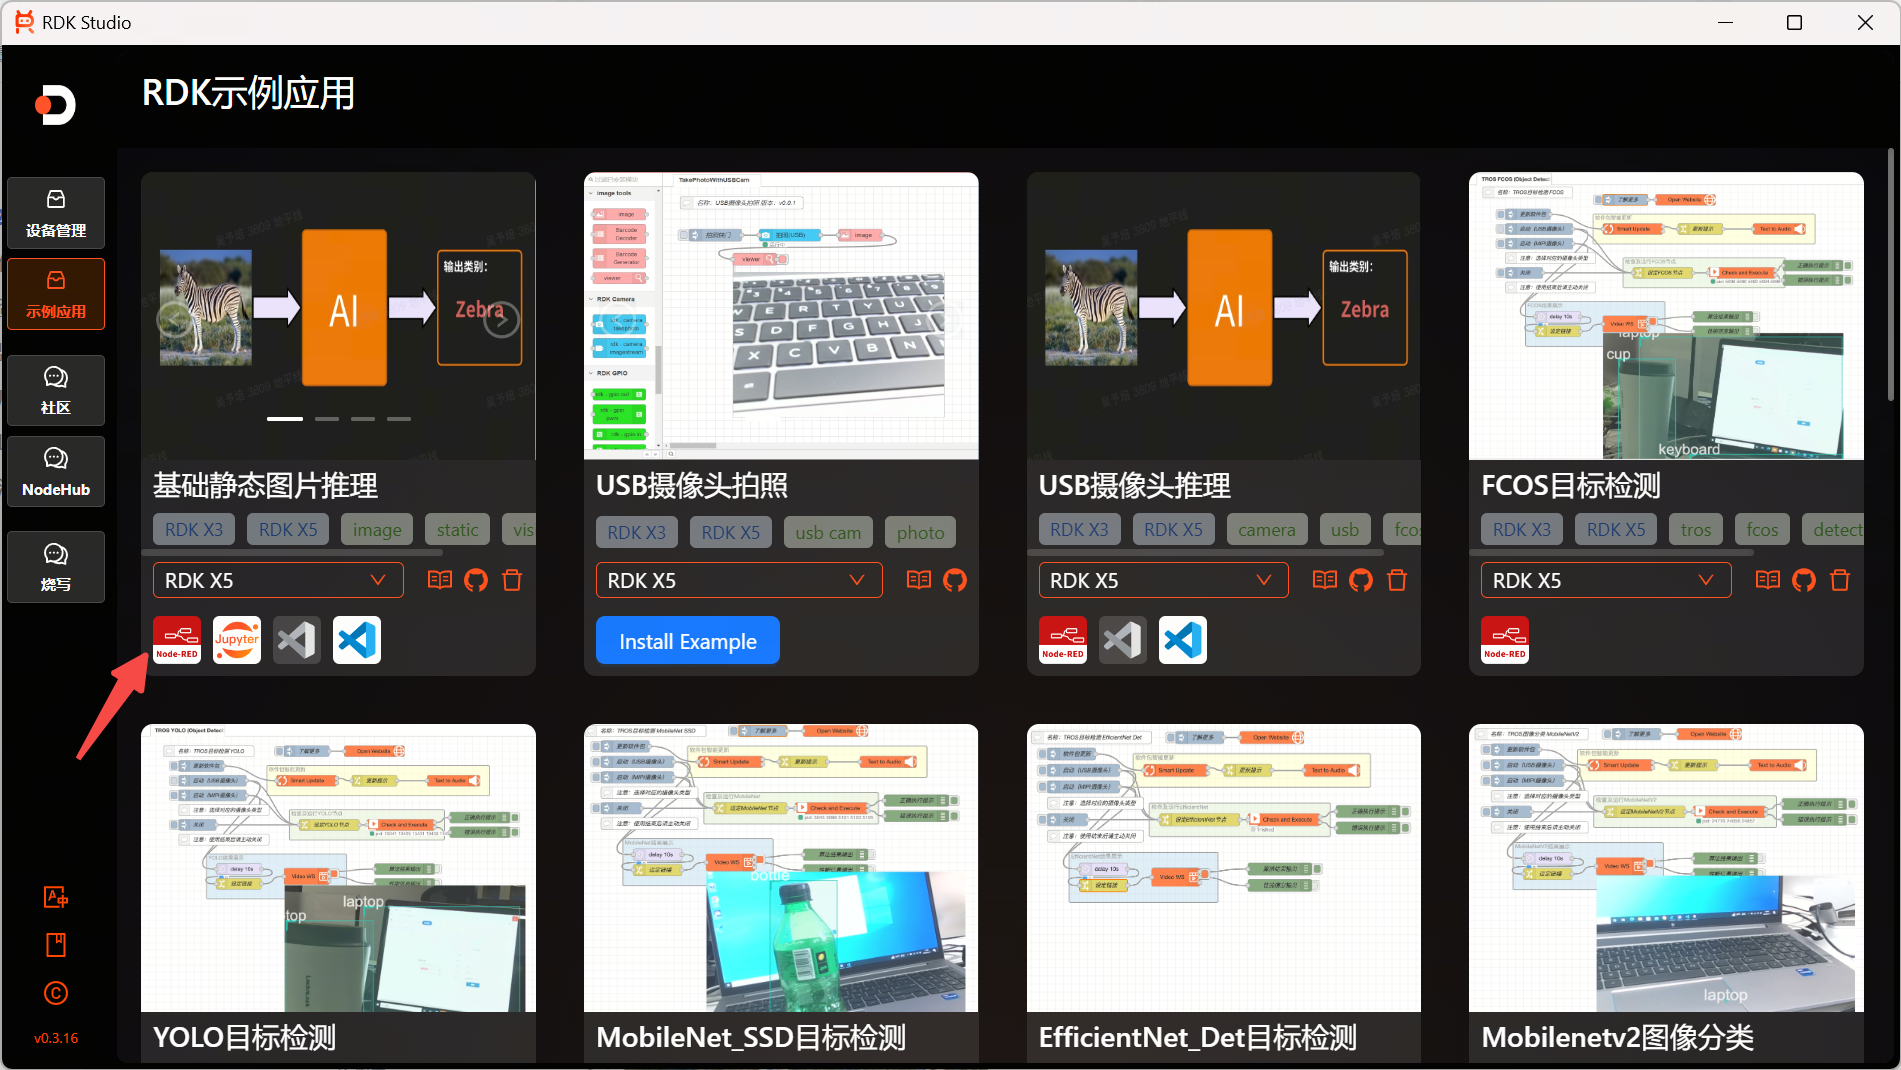Advance the carousel with the next arrow
Viewport: 1901px width, 1070px height.
pos(502,319)
